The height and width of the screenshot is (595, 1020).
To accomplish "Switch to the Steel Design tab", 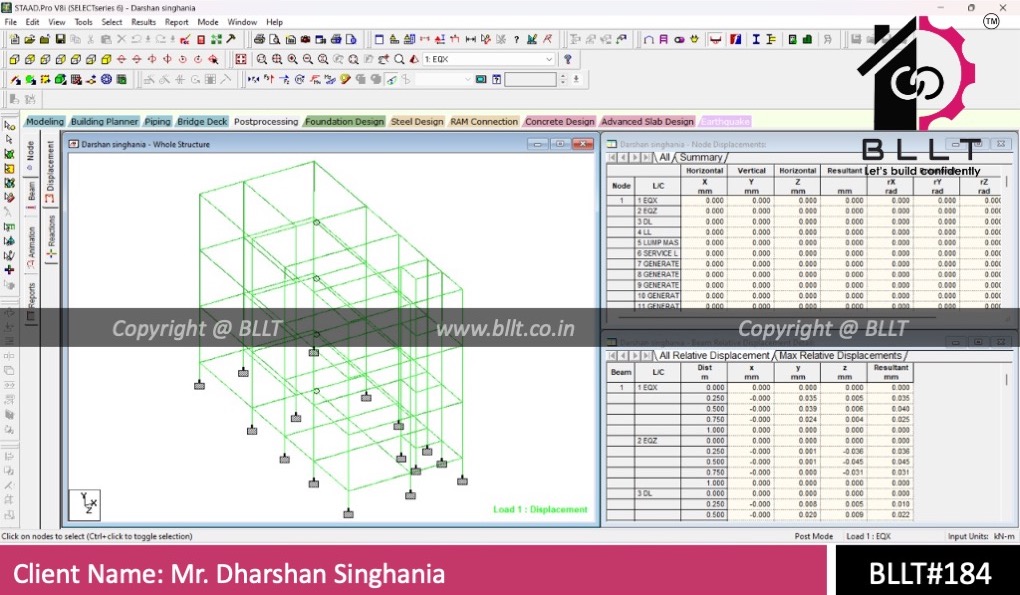I will (416, 122).
